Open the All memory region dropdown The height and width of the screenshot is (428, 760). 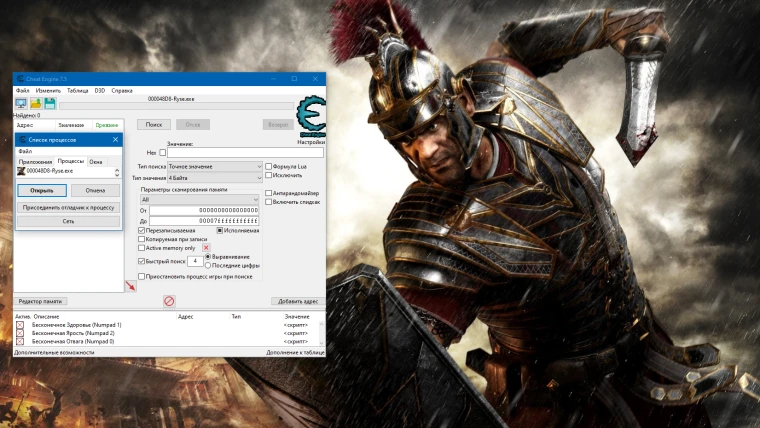[200, 199]
